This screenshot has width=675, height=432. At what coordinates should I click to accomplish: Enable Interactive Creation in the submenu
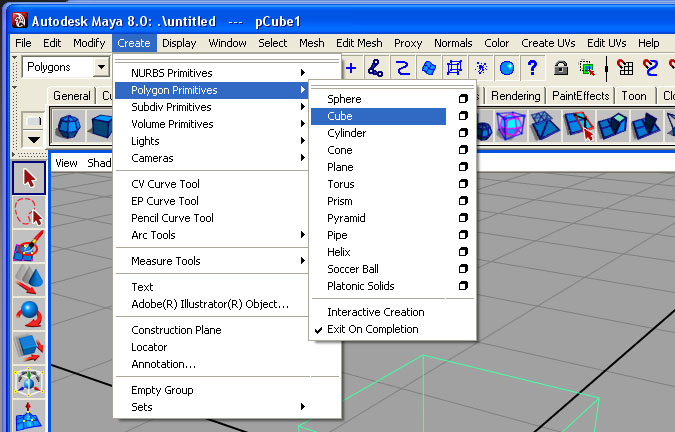click(x=375, y=312)
